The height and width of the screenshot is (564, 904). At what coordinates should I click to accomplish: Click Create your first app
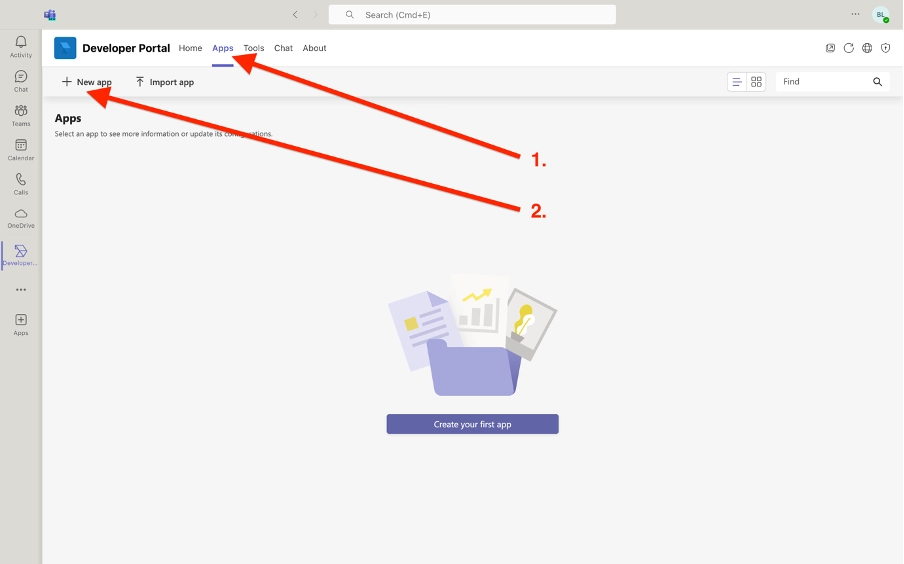point(472,424)
